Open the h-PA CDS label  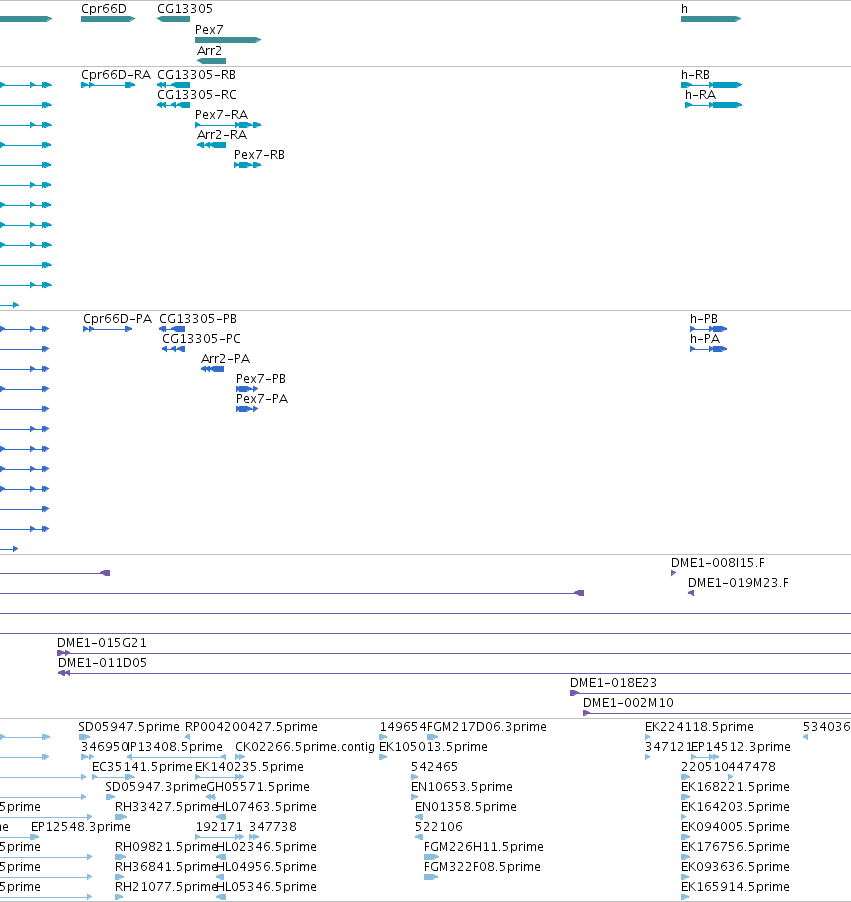click(705, 338)
